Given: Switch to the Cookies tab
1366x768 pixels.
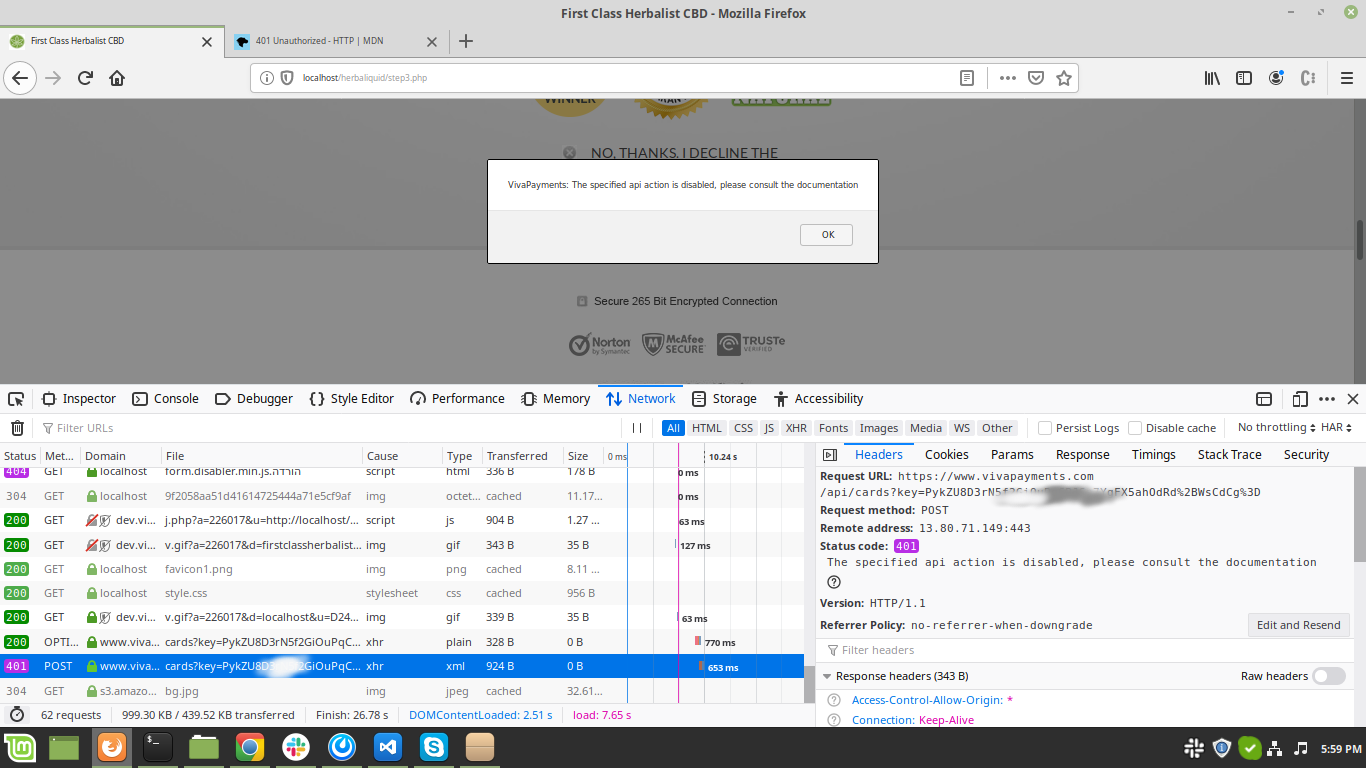Looking at the screenshot, I should [x=946, y=454].
